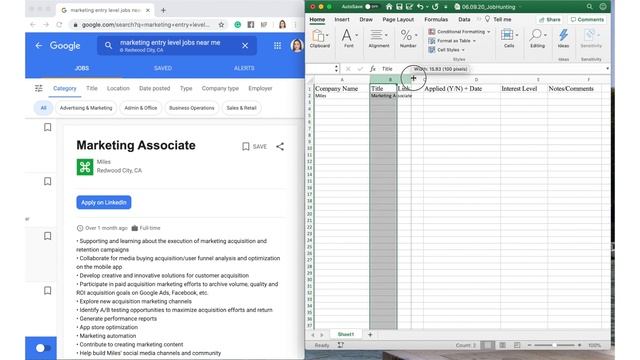Open the Cell Styles dropdown
Image resolution: width=640 pixels, height=360 pixels.
[x=447, y=50]
